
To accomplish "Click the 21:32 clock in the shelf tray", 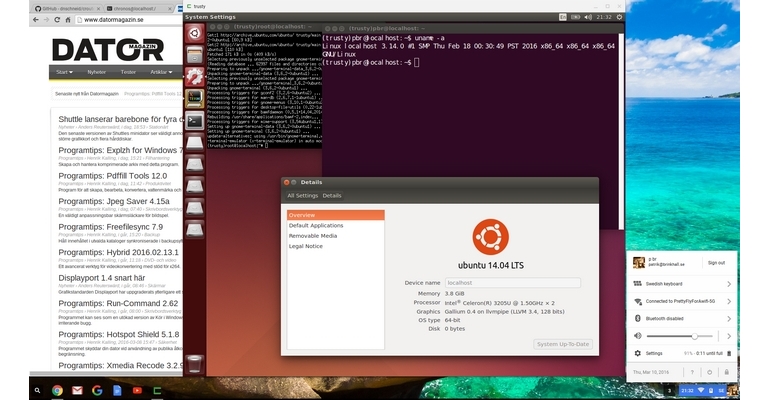I will [687, 391].
